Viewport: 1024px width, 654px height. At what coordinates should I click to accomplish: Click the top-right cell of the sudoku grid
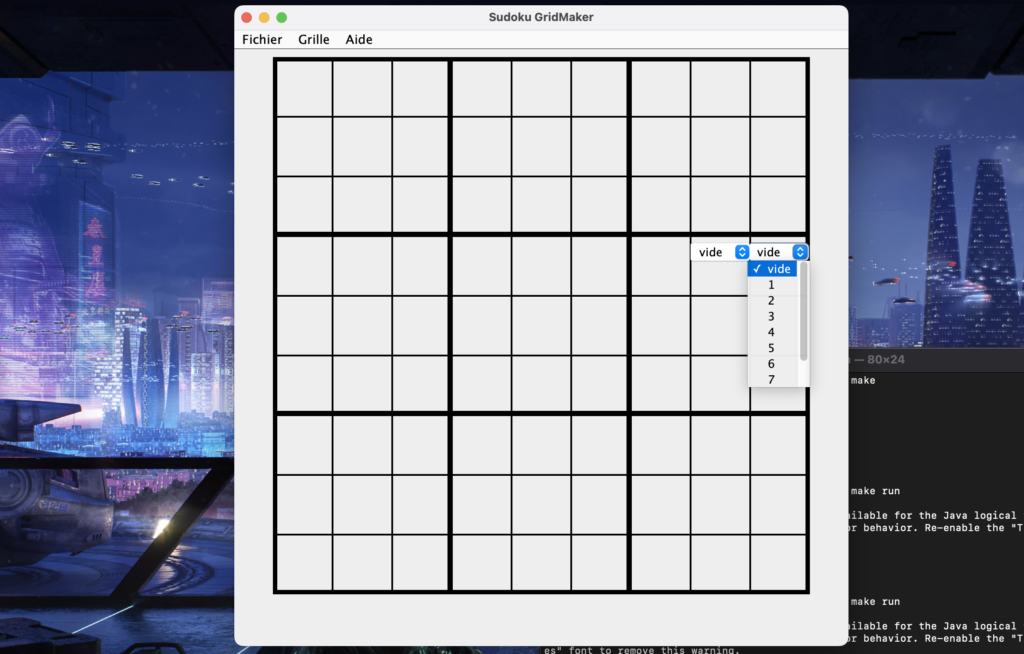pos(778,88)
